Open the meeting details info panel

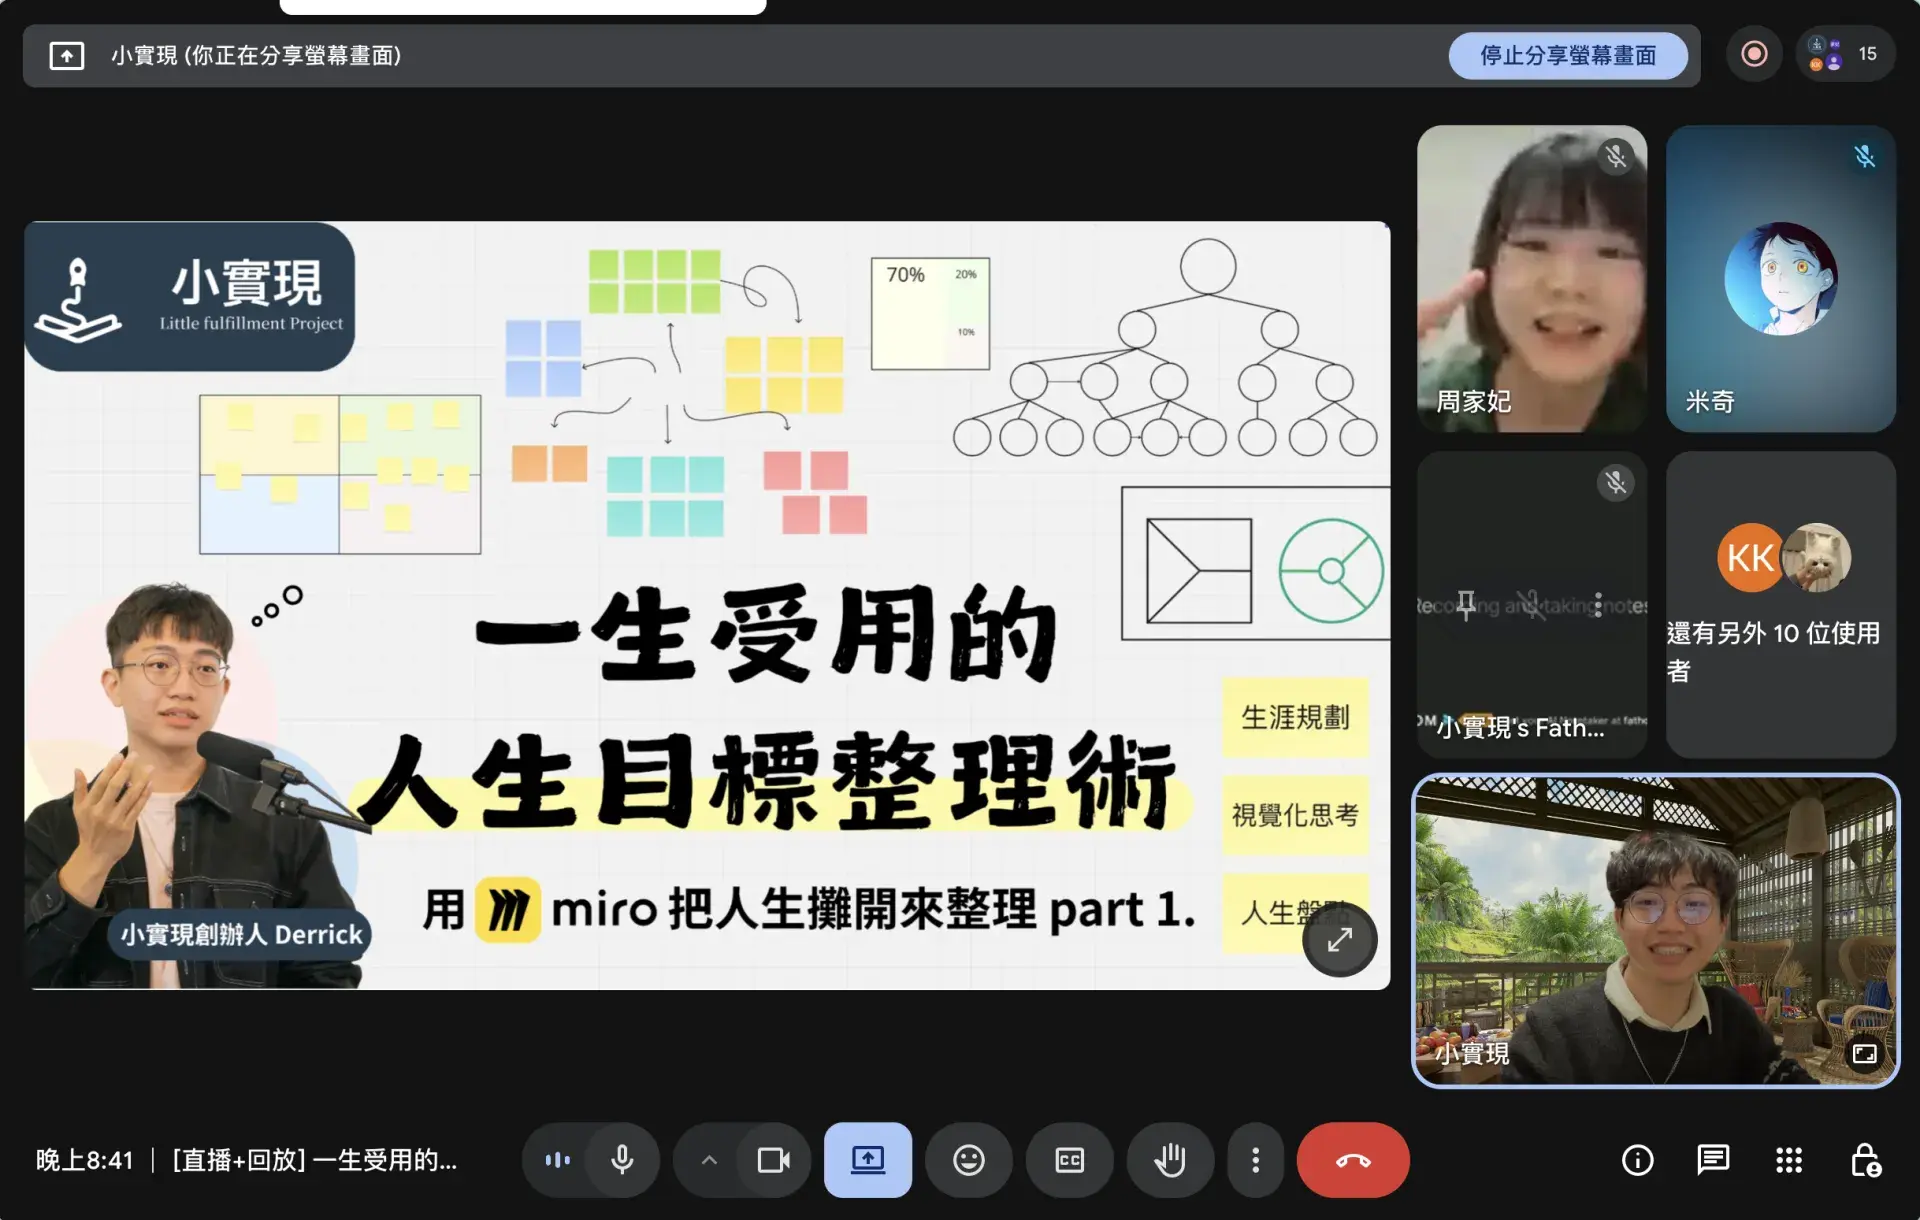[x=1637, y=1160]
